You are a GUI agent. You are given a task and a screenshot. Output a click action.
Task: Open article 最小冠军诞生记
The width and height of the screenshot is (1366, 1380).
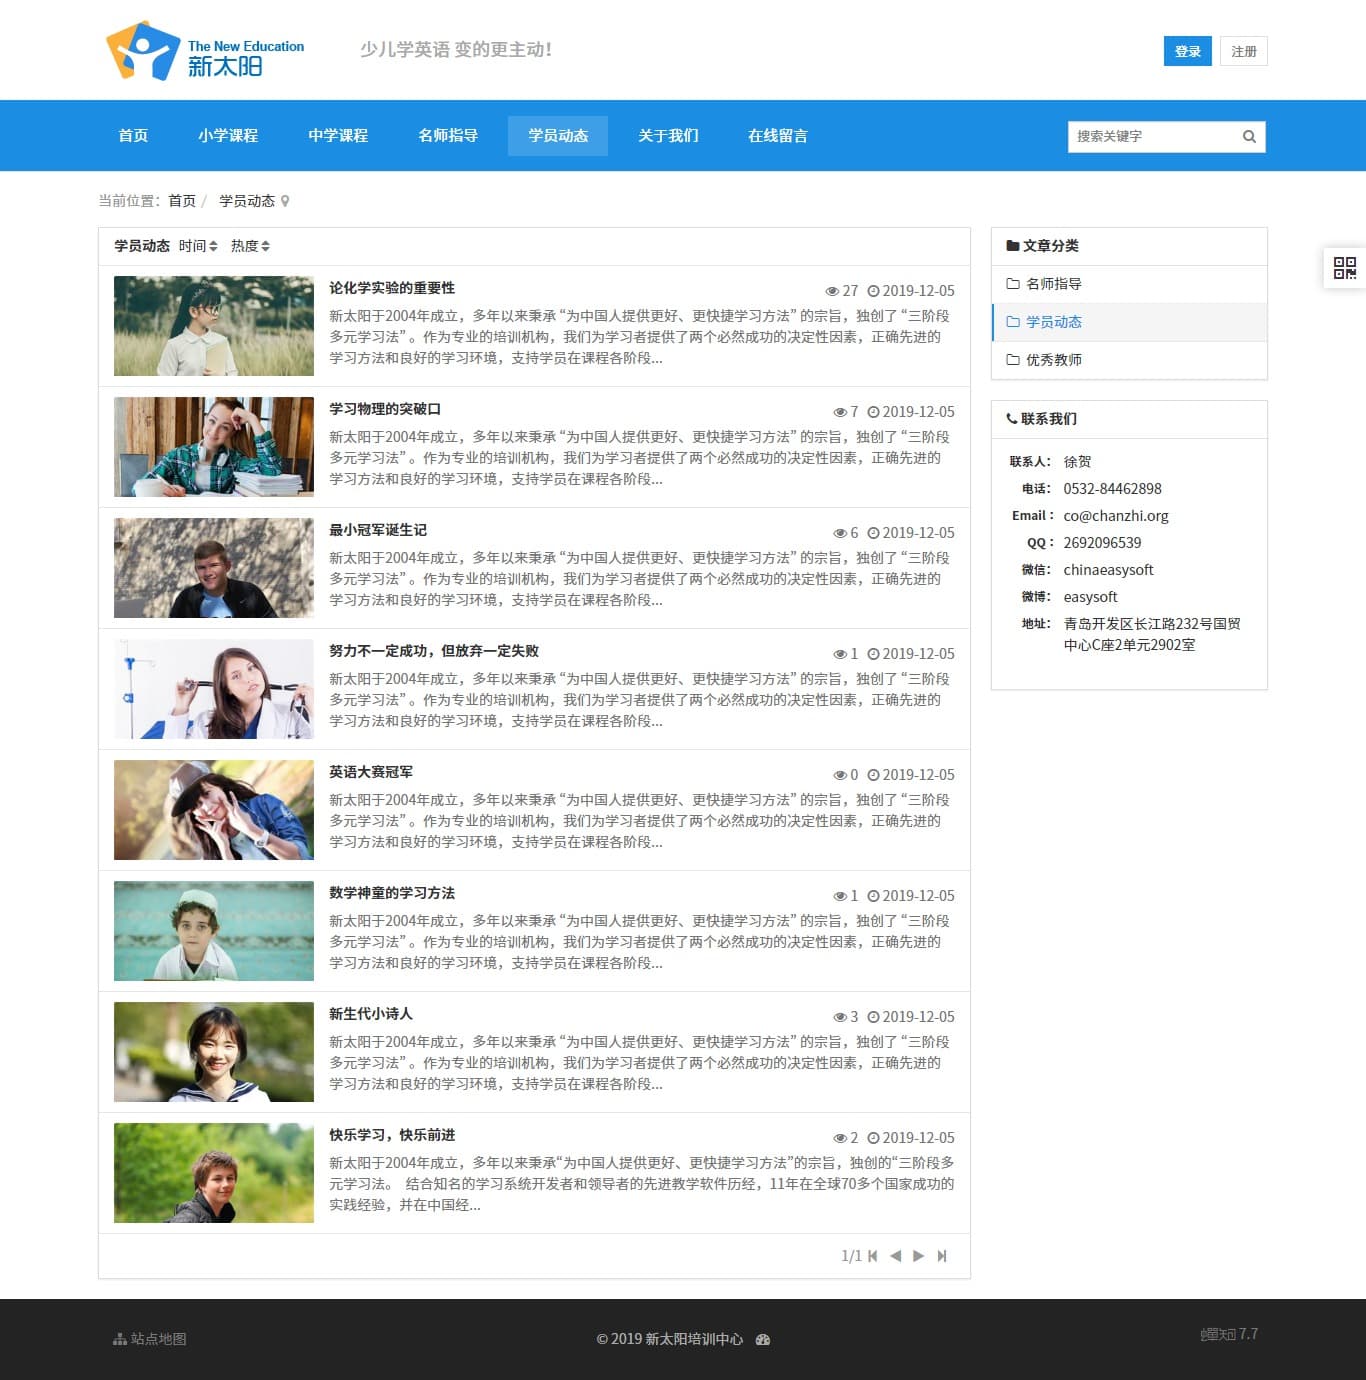pos(378,530)
